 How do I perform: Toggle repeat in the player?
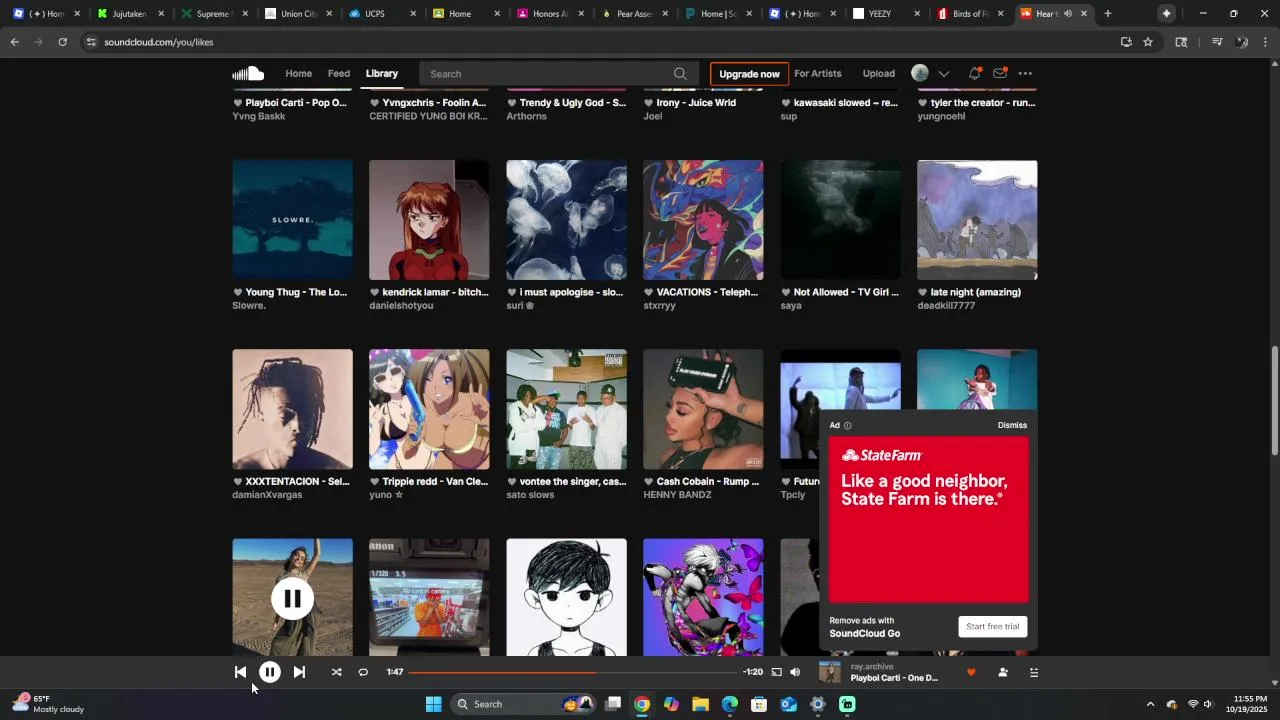tap(363, 672)
